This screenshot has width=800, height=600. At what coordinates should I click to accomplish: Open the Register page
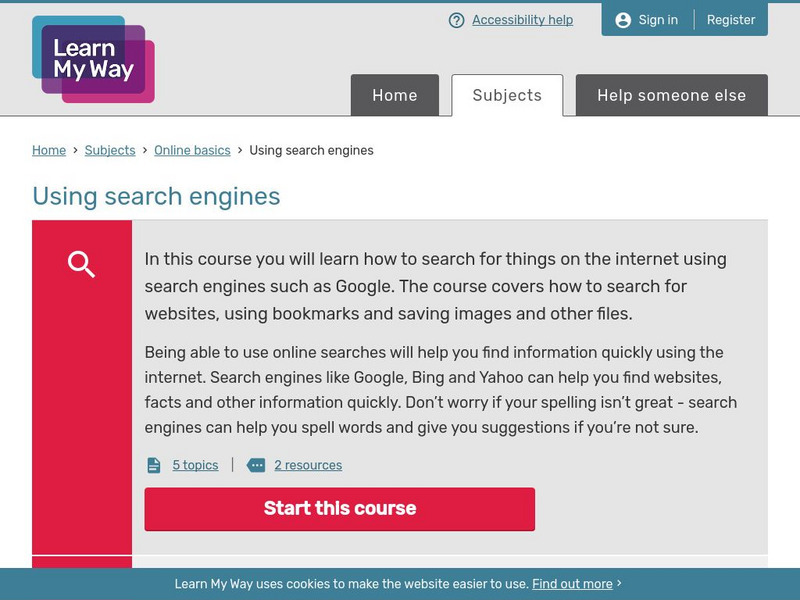731,20
